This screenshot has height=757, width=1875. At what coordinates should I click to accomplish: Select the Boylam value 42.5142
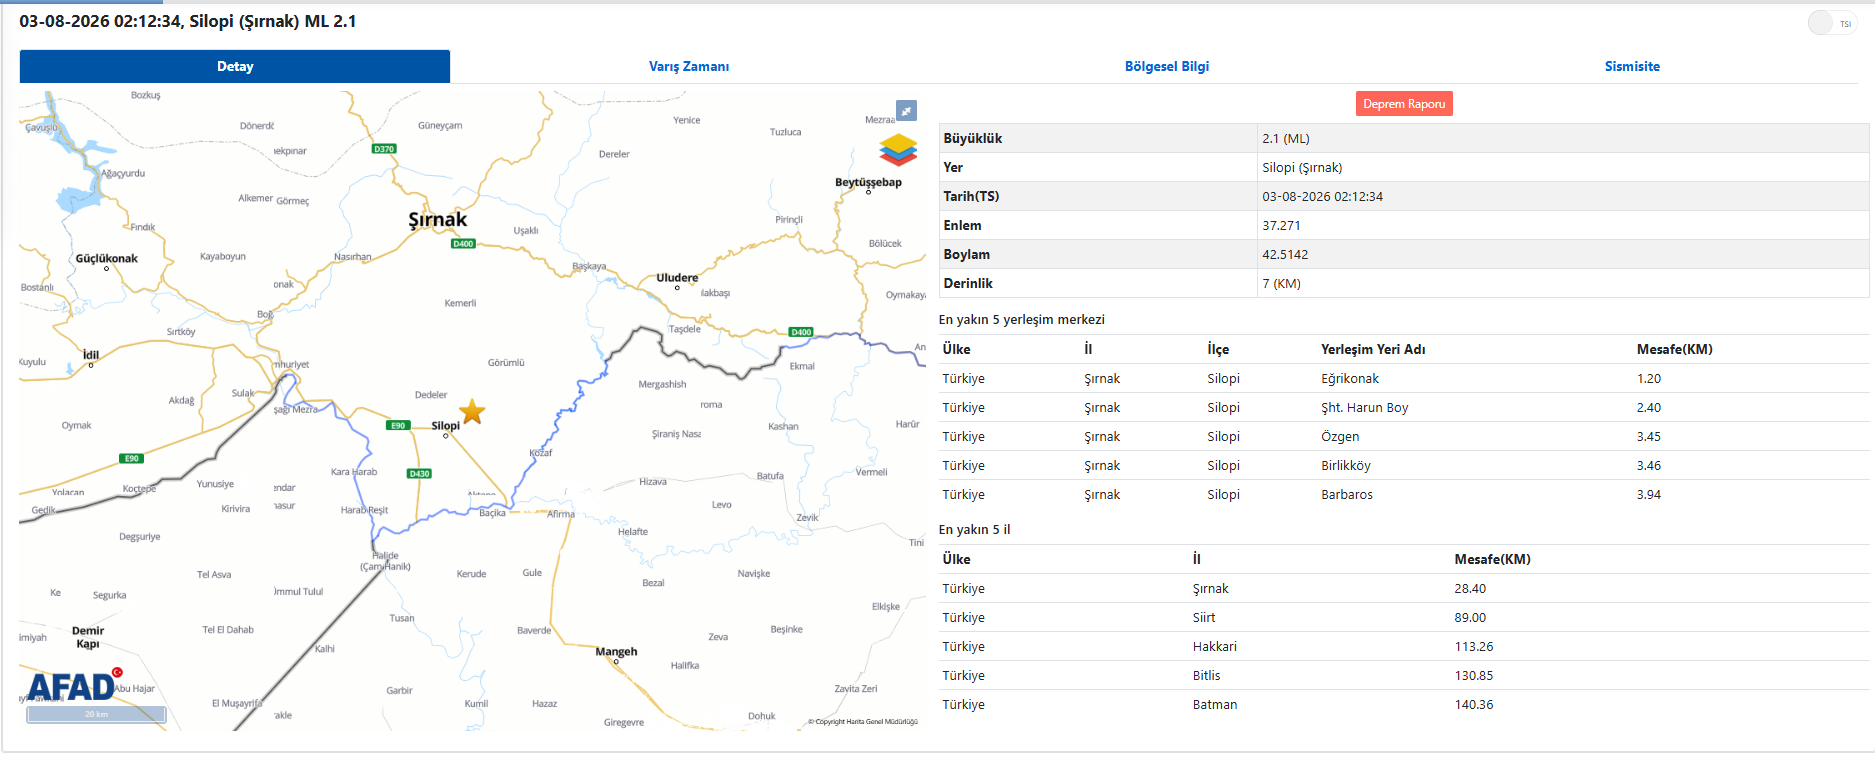point(1285,255)
